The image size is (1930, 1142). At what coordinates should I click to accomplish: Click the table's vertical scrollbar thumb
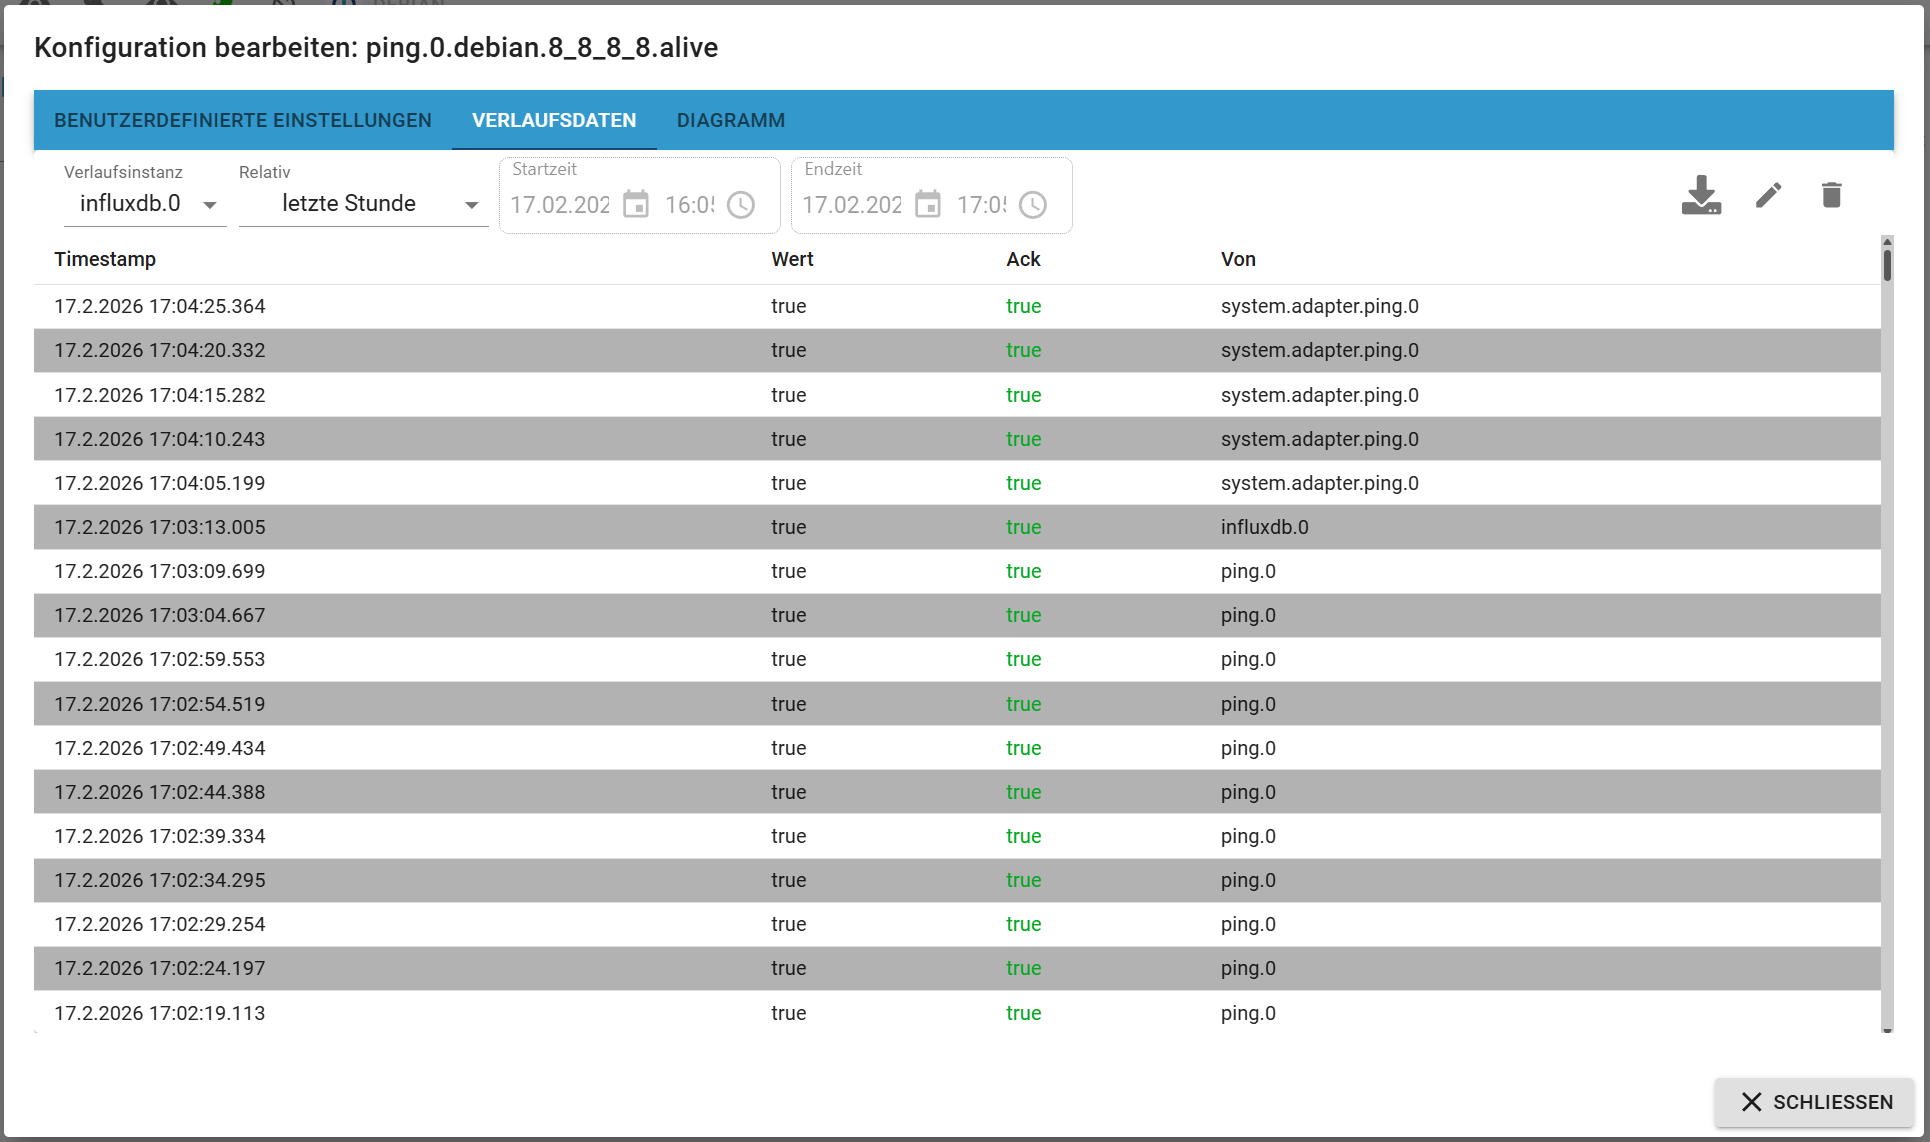point(1887,264)
